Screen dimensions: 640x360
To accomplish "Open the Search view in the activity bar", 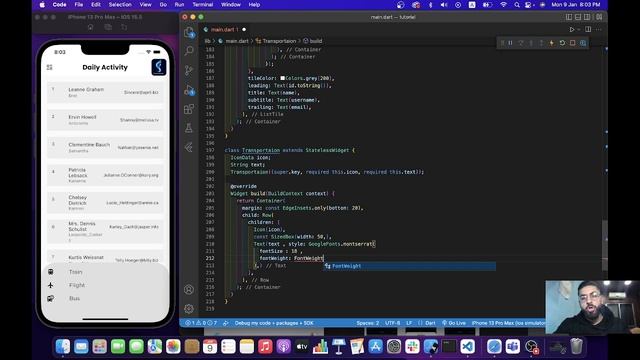I will (x=189, y=51).
